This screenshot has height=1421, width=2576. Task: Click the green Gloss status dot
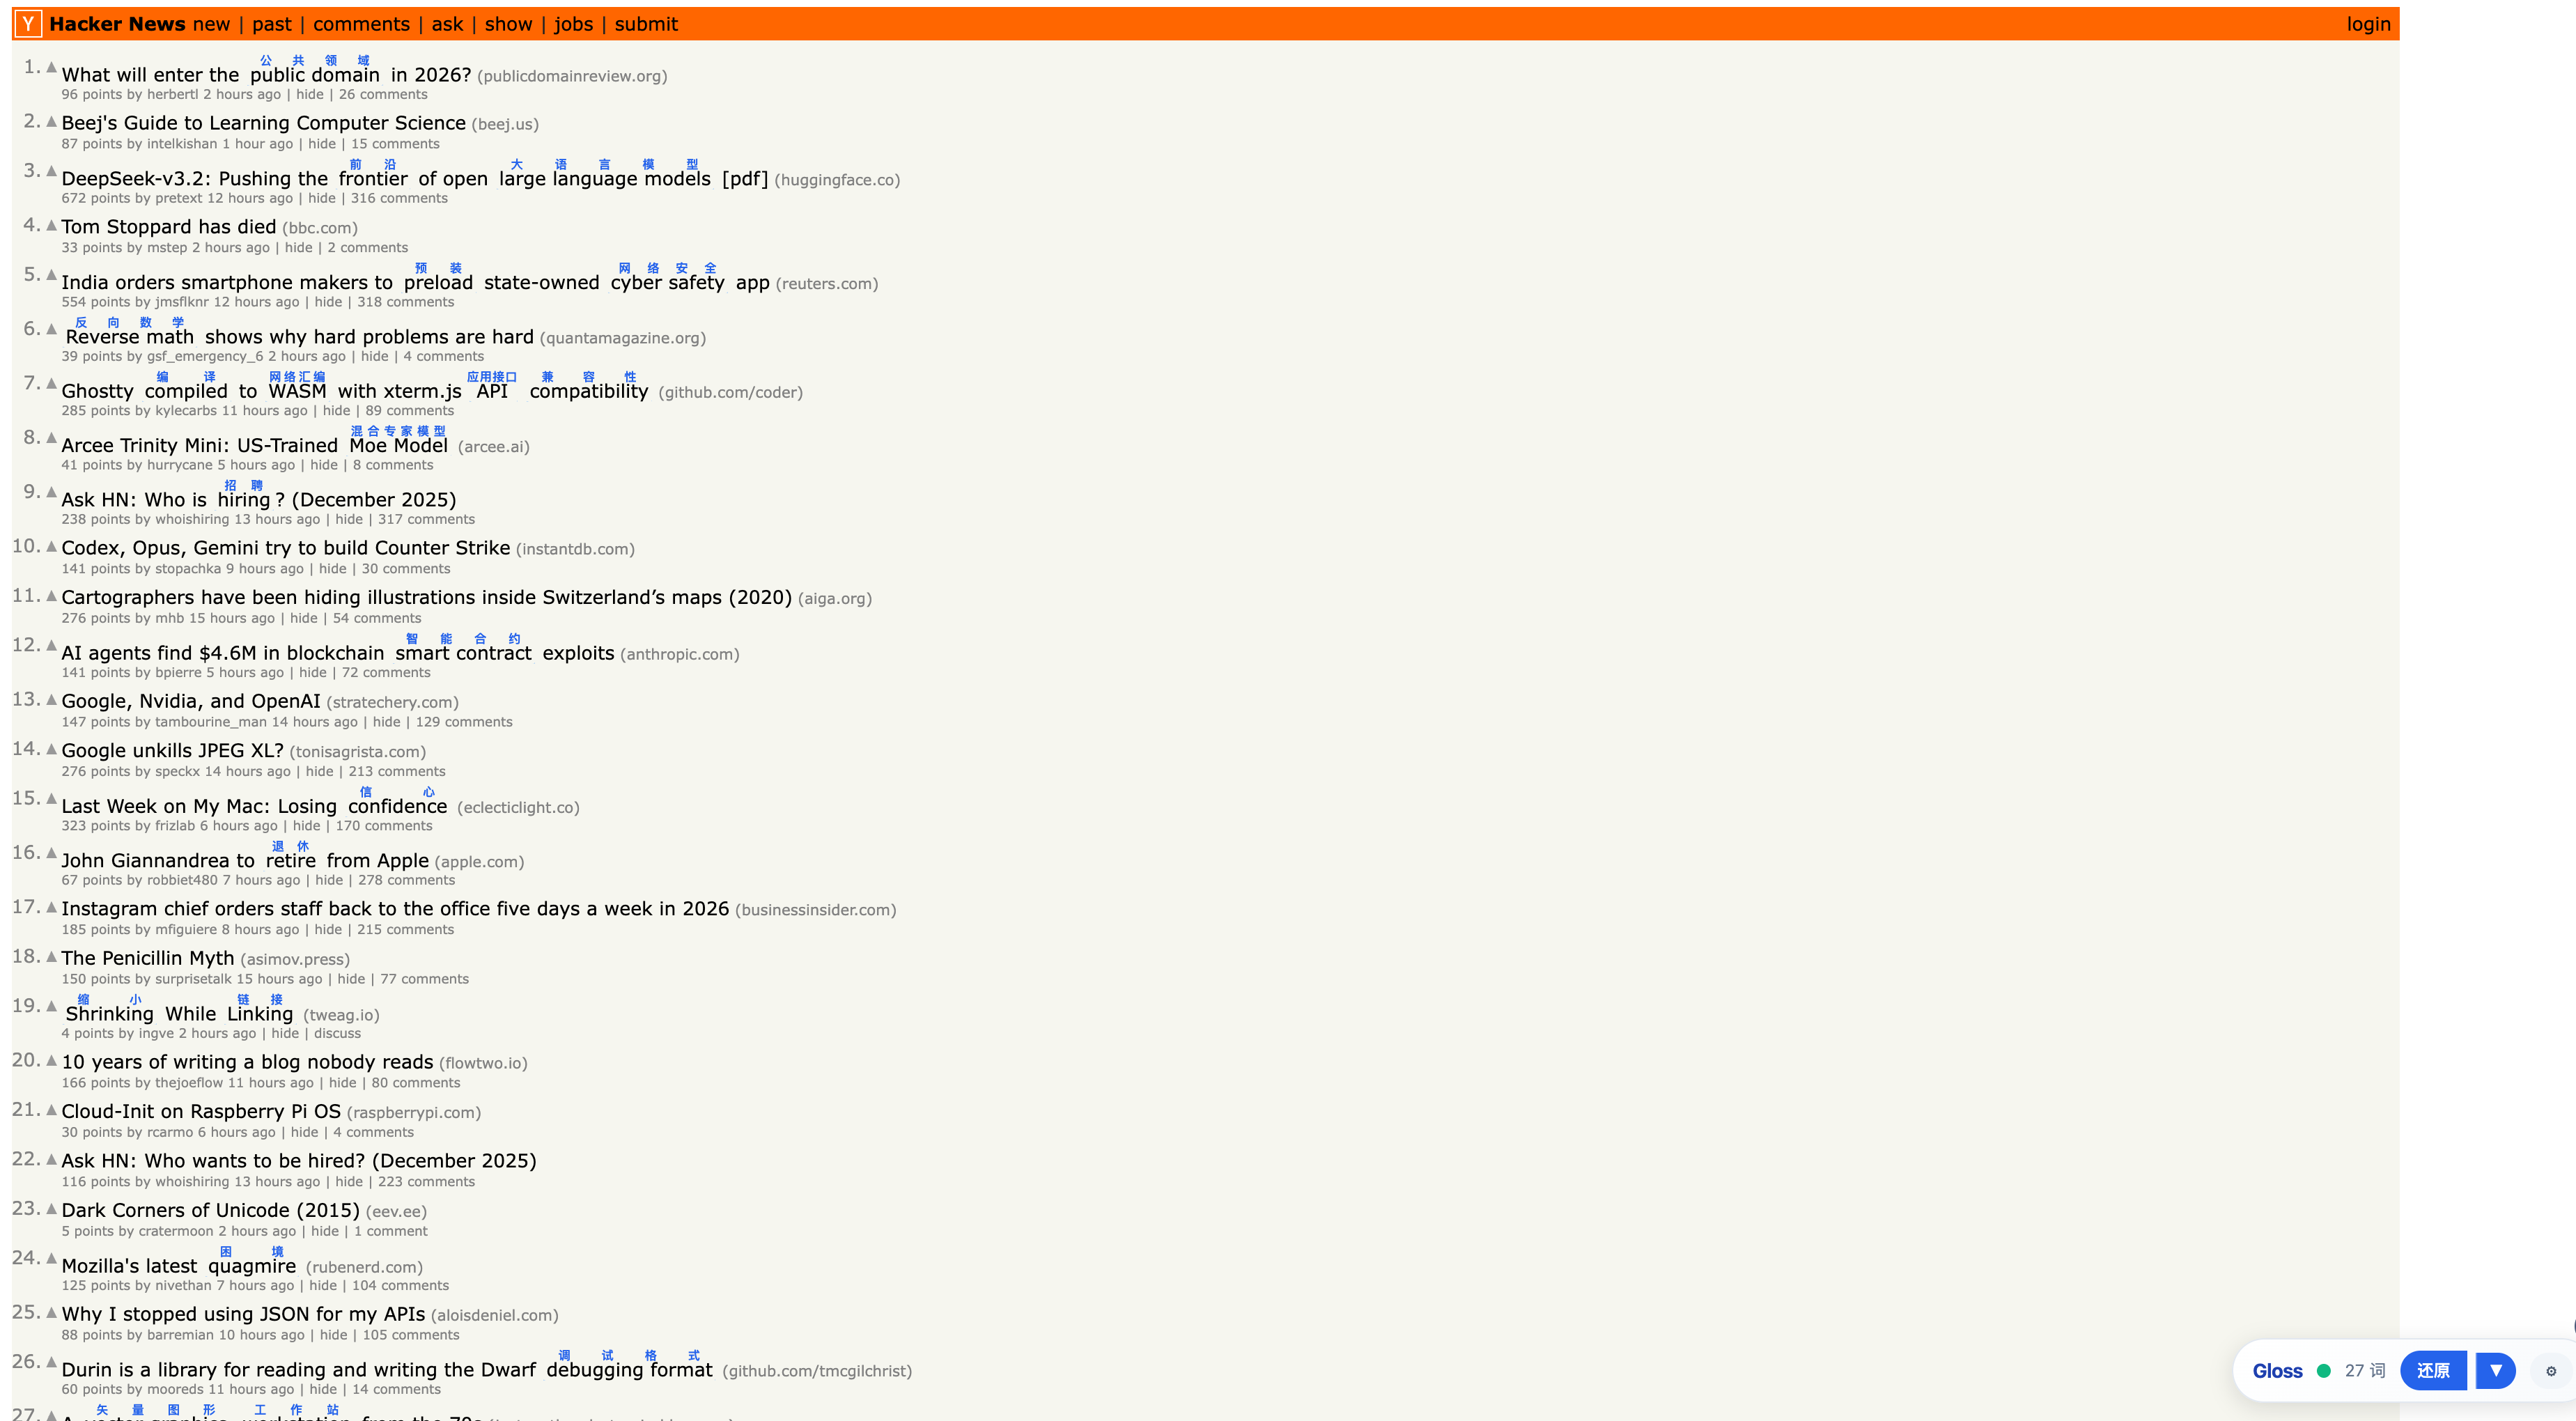tap(2323, 1371)
